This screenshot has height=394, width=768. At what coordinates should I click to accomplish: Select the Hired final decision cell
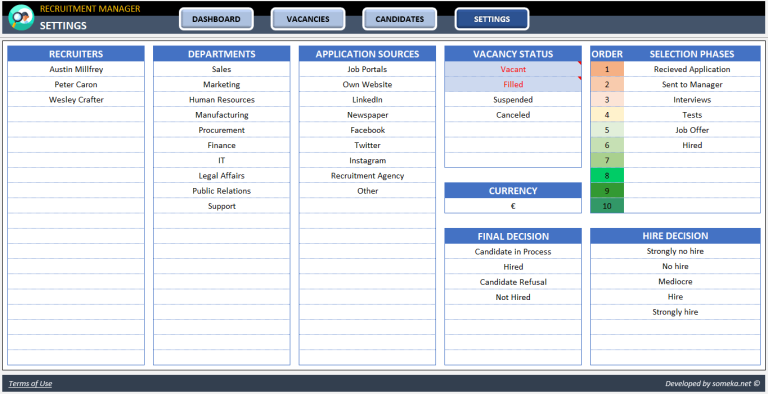pos(513,267)
